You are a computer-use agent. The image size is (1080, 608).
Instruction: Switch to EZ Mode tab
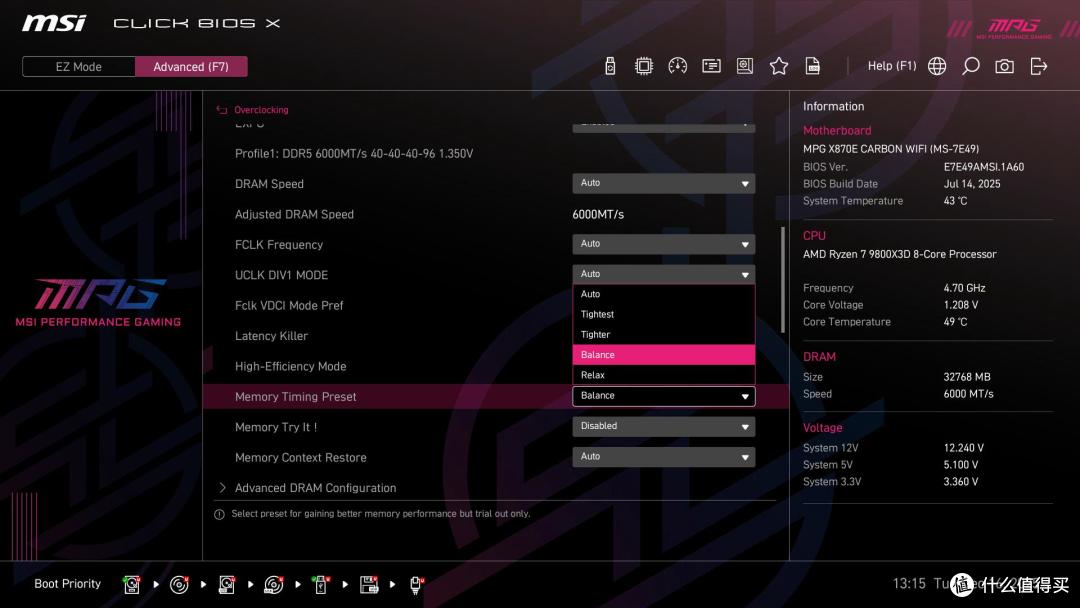[x=79, y=67]
